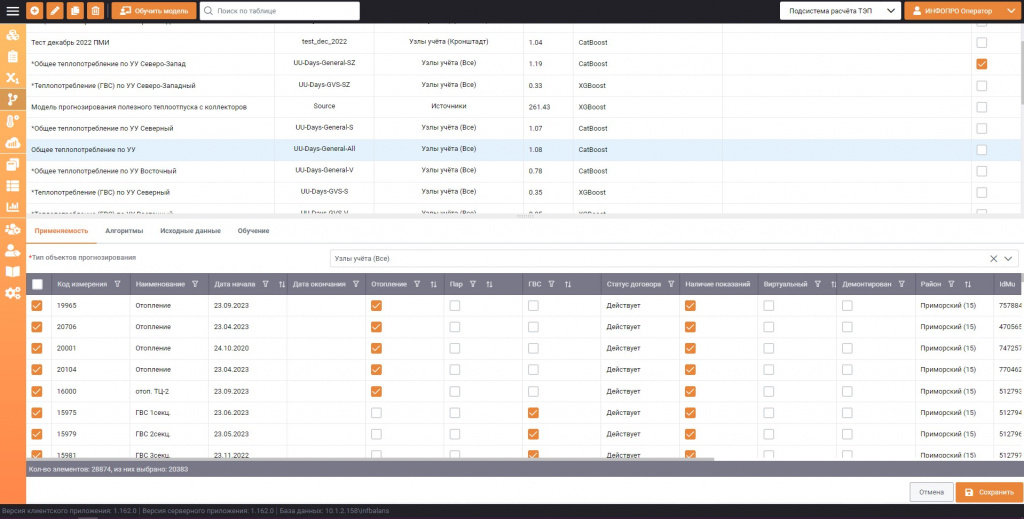Check the Тест декабрь 2022 ПМИ checkbox

coord(981,42)
